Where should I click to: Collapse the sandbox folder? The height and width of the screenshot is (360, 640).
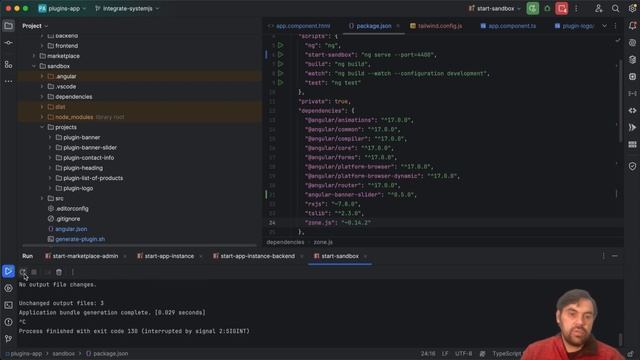[34, 66]
